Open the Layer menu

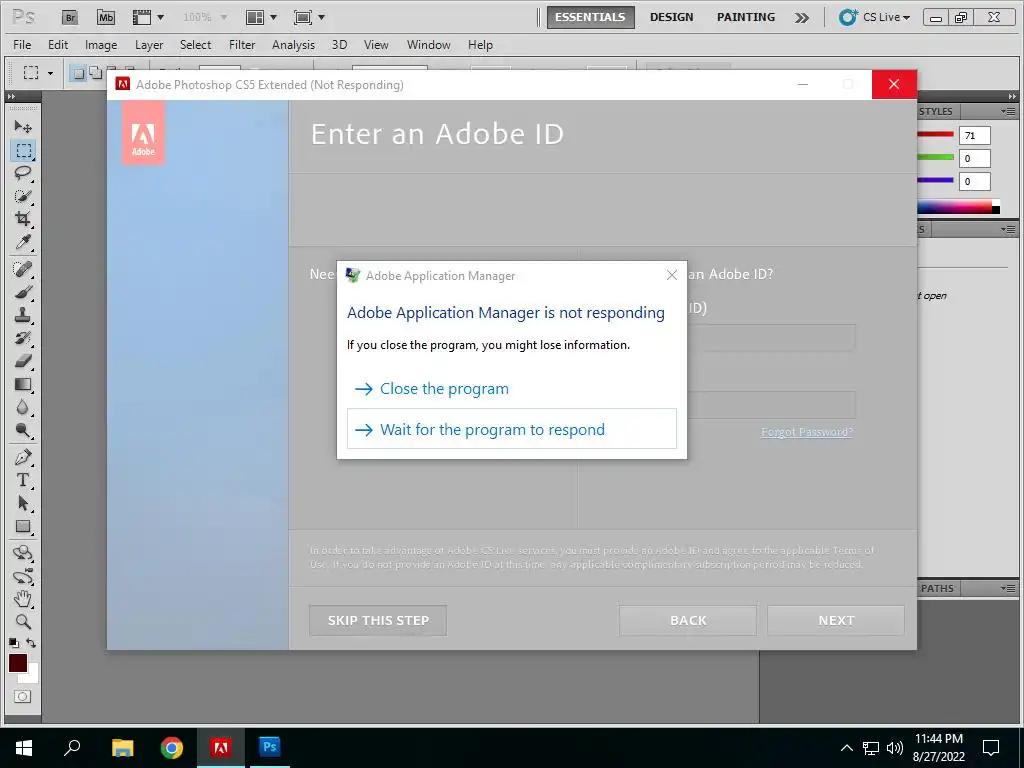(149, 45)
